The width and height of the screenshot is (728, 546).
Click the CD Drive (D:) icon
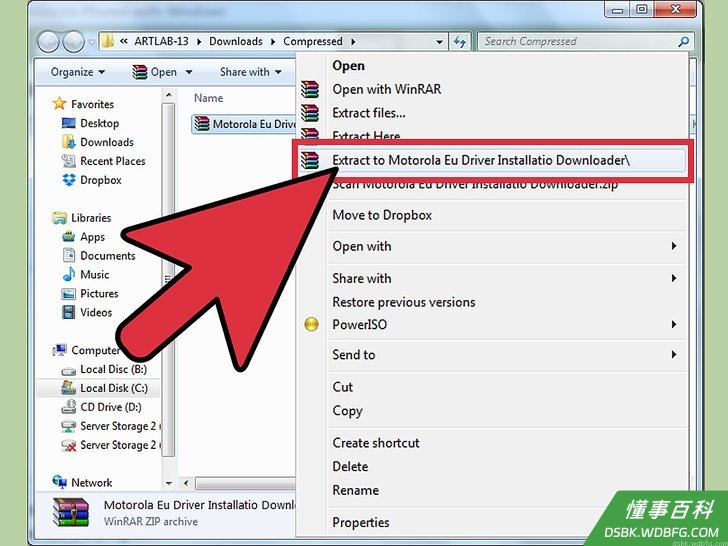coord(69,407)
